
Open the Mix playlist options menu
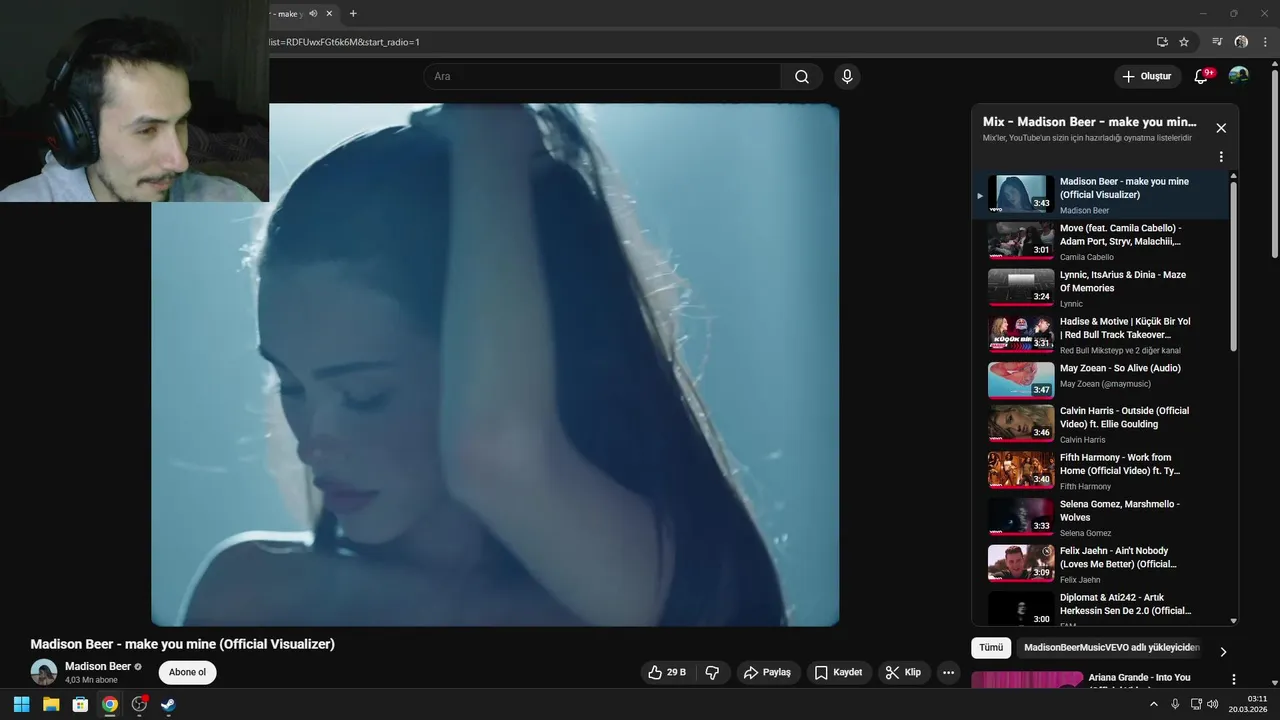click(x=1221, y=157)
